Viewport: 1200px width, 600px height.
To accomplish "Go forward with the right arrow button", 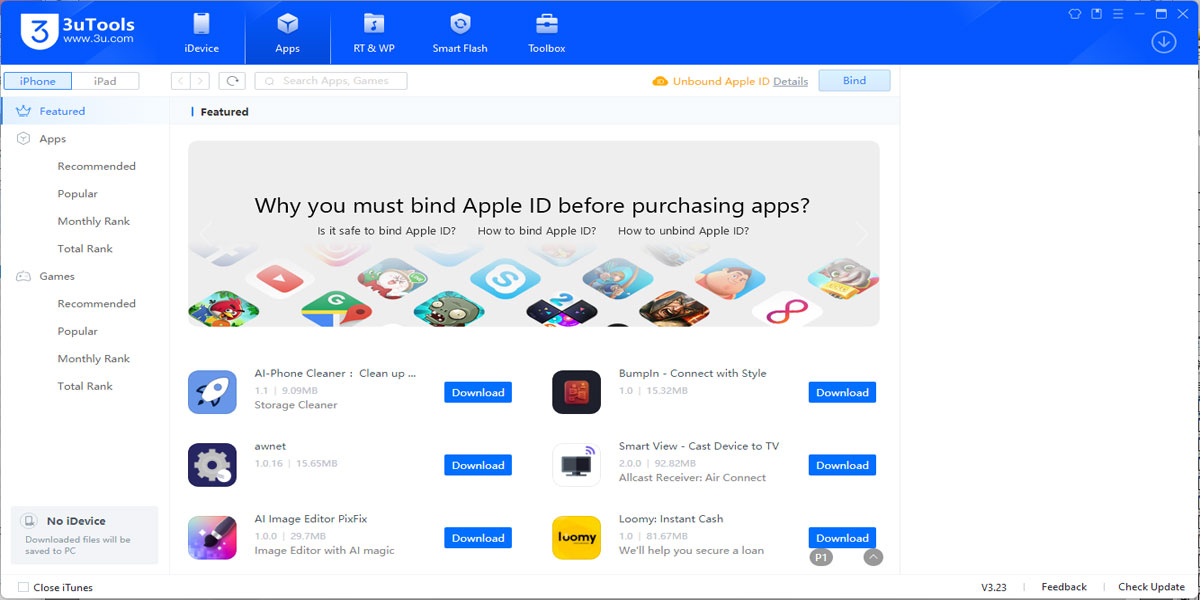I will [200, 81].
